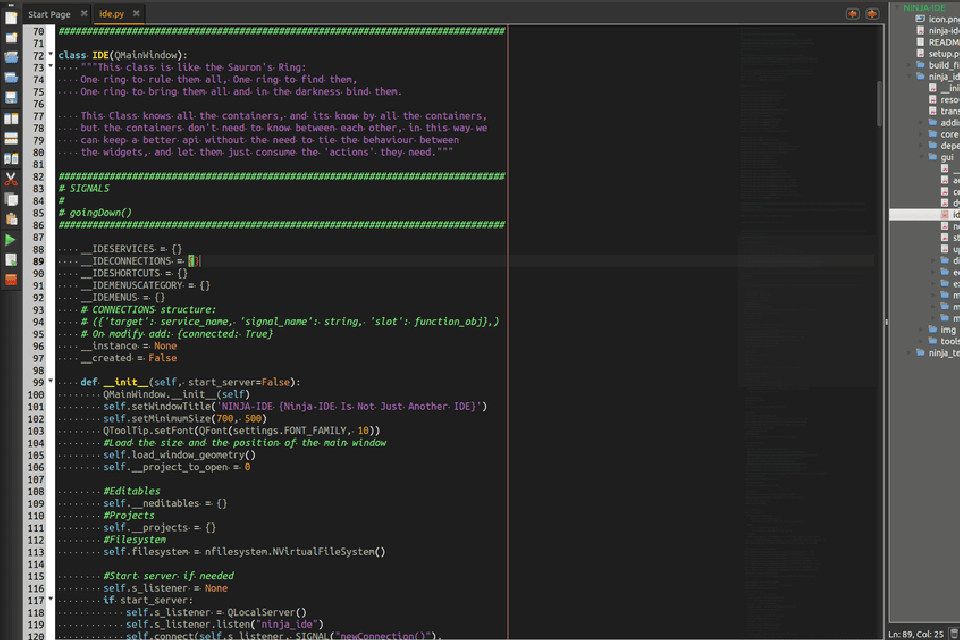Click the Paste clipboard icon
This screenshot has height=640, width=960.
(11, 219)
